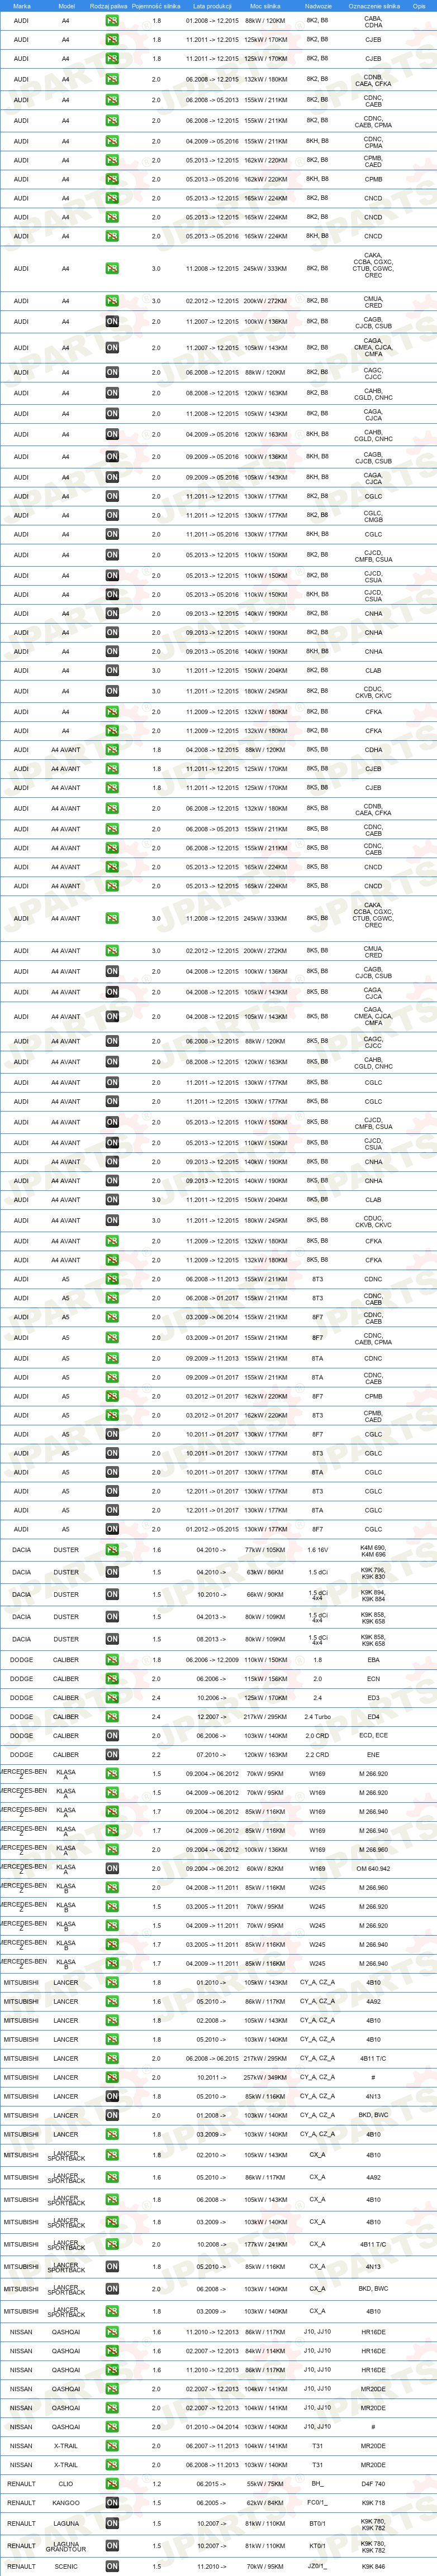The height and width of the screenshot is (2576, 437).
Task: Click petrol icon in Lancer Sportback 177kW / 241KM row
Action: pos(112,2244)
